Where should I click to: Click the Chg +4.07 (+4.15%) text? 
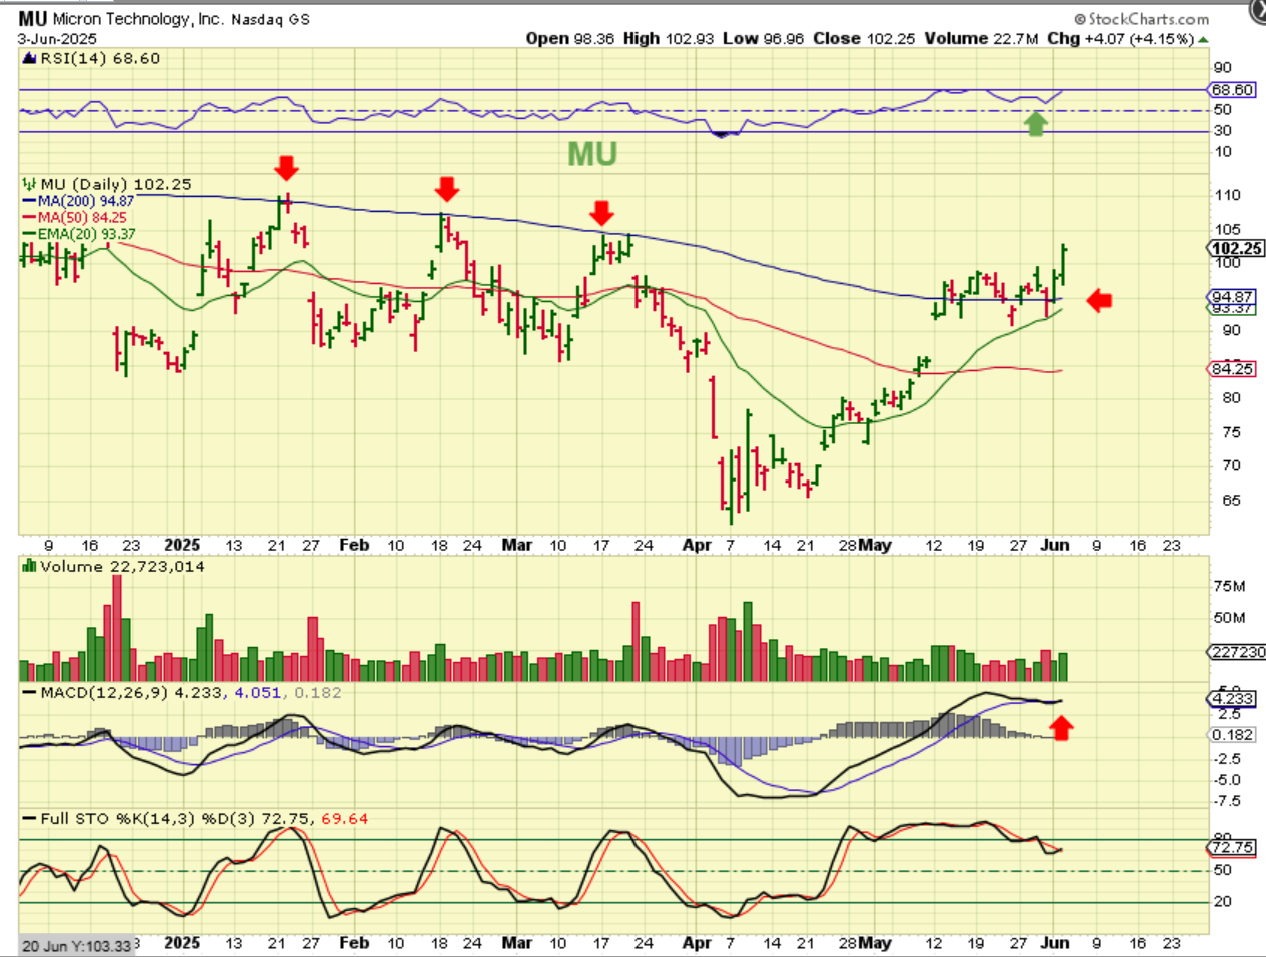pos(1120,39)
